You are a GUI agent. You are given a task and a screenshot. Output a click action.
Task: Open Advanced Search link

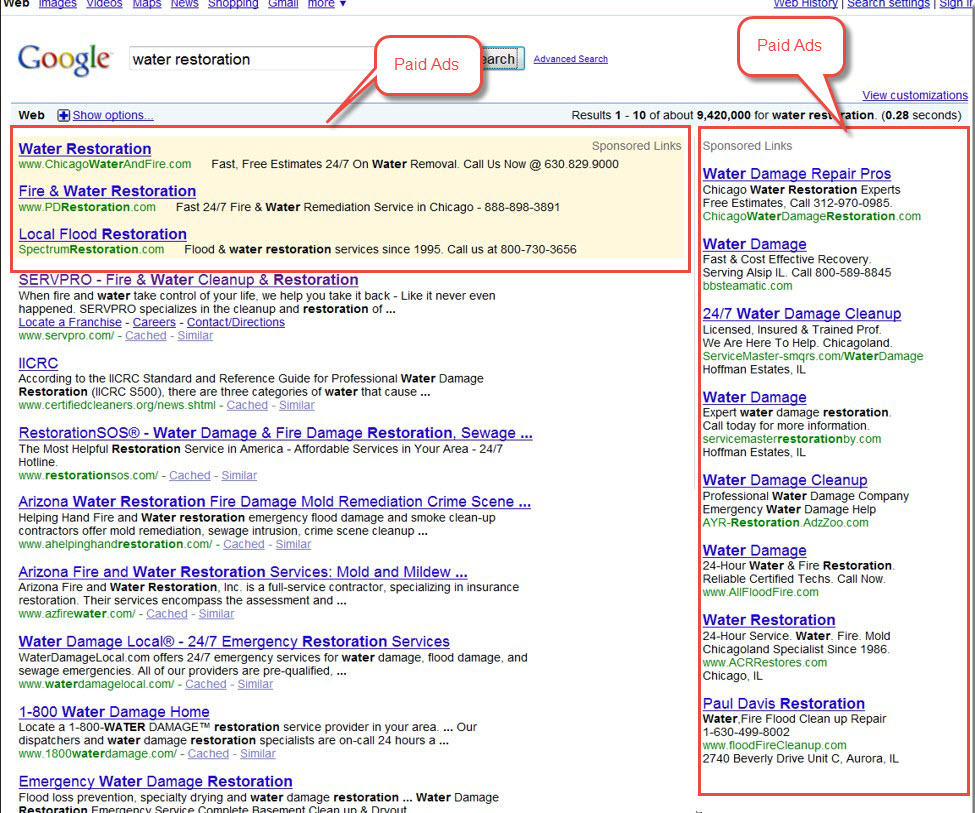tap(570, 59)
